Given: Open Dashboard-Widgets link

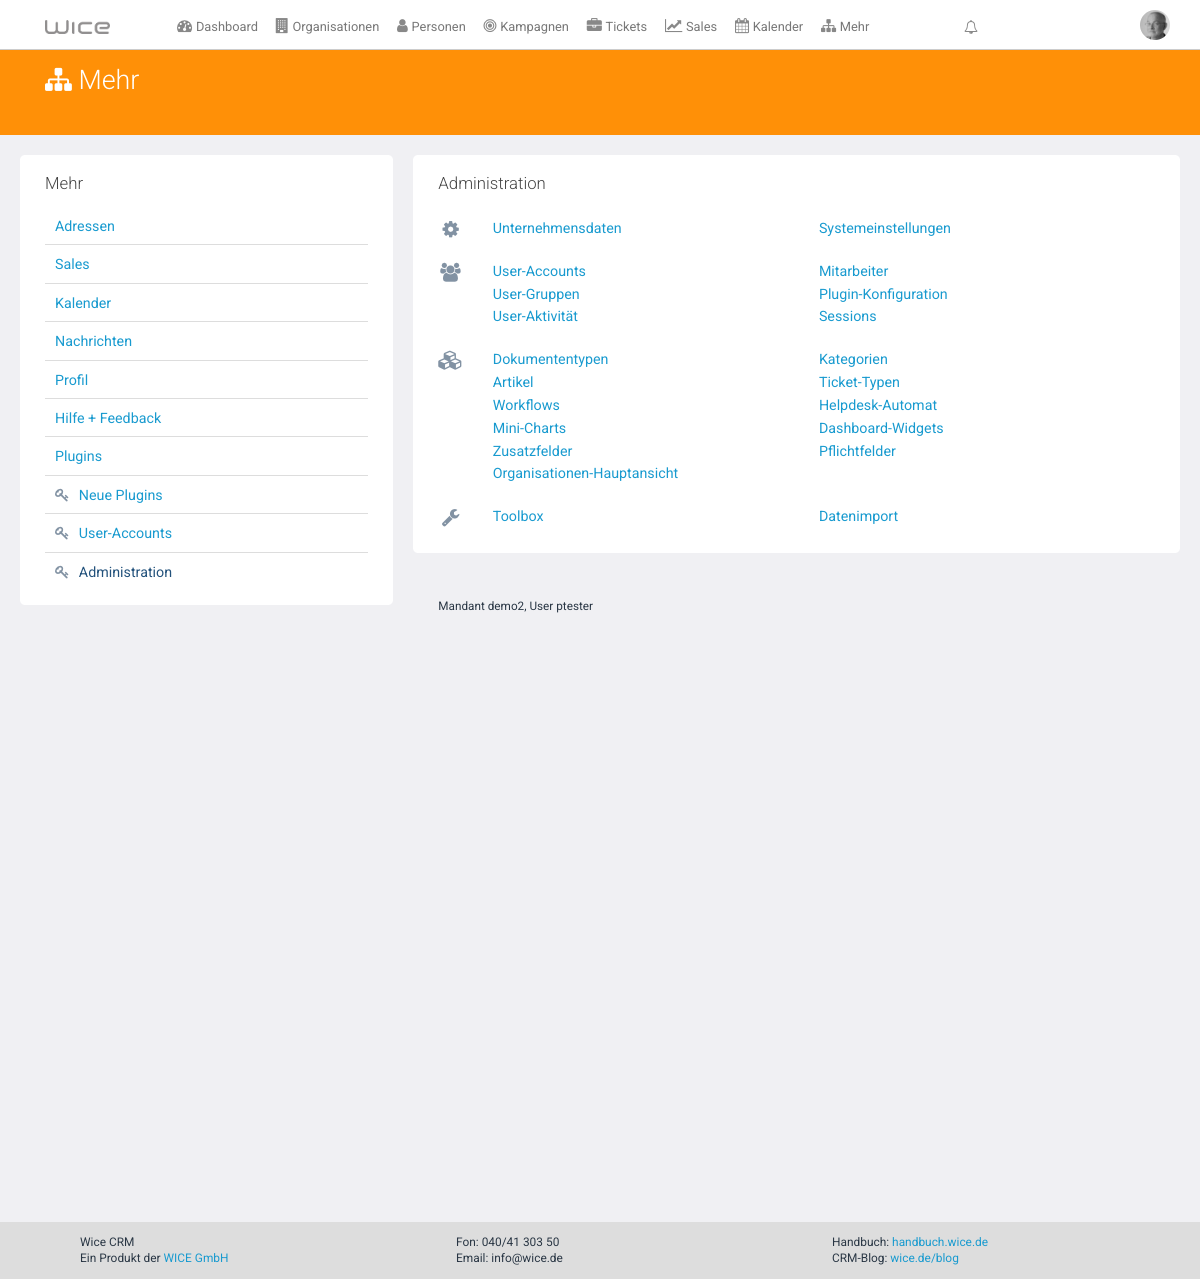Looking at the screenshot, I should point(881,428).
